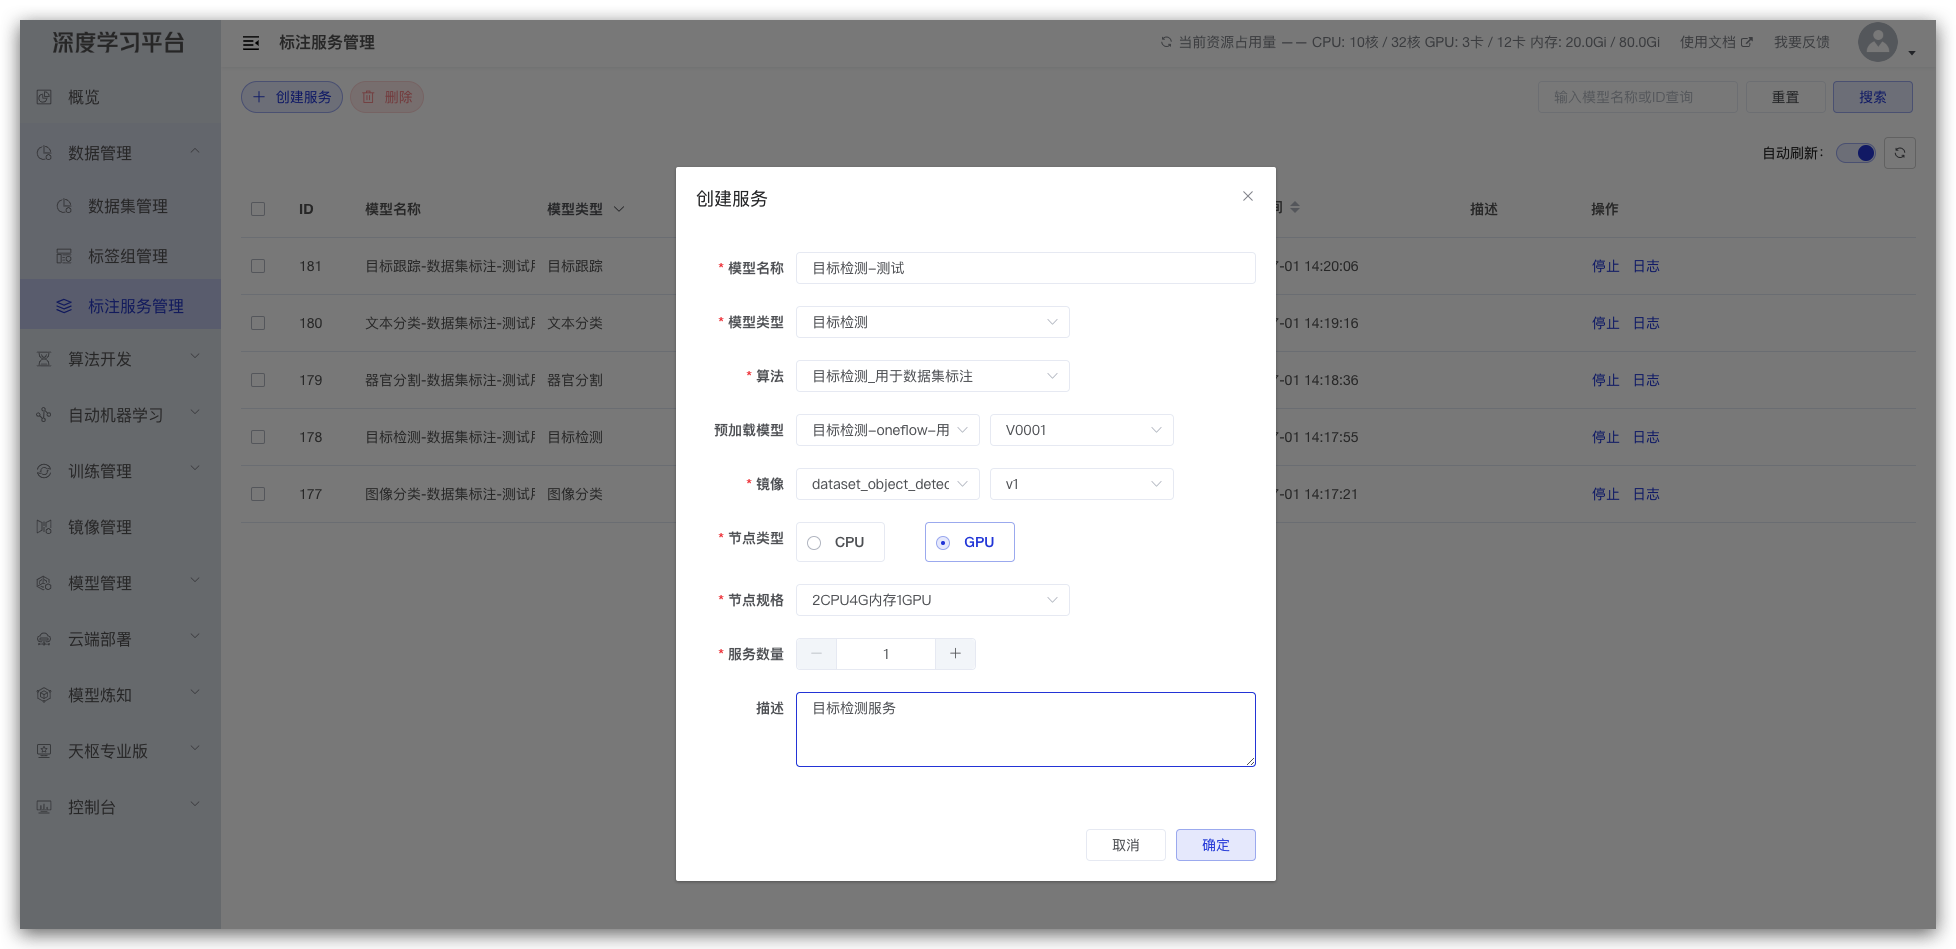Click the 镜像管理 icon in sidebar
This screenshot has width=1956, height=949.
point(44,527)
